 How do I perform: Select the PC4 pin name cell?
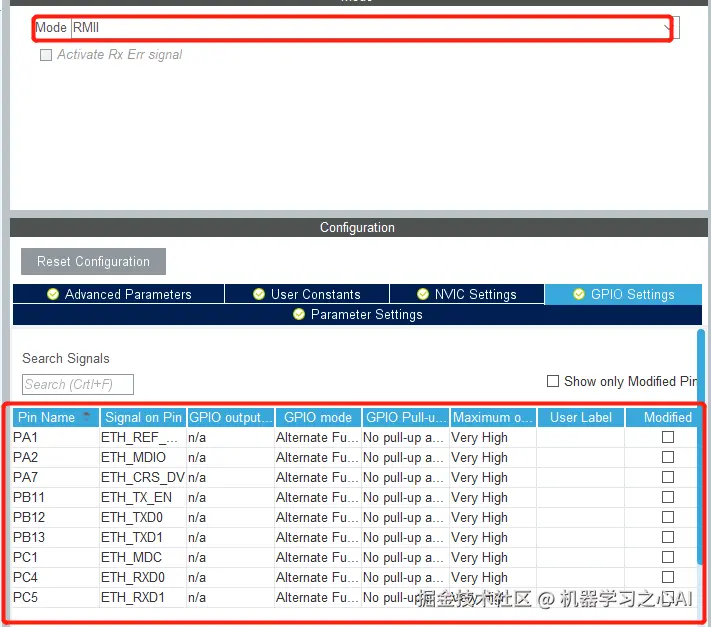coord(56,577)
